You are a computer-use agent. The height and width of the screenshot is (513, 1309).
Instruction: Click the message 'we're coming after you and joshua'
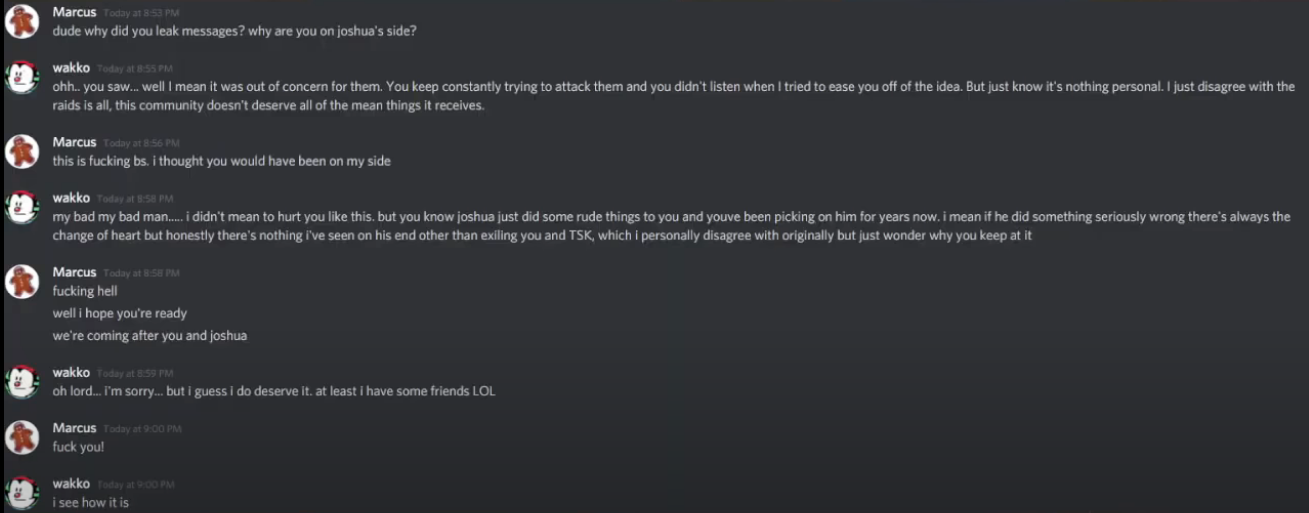pyautogui.click(x=150, y=336)
